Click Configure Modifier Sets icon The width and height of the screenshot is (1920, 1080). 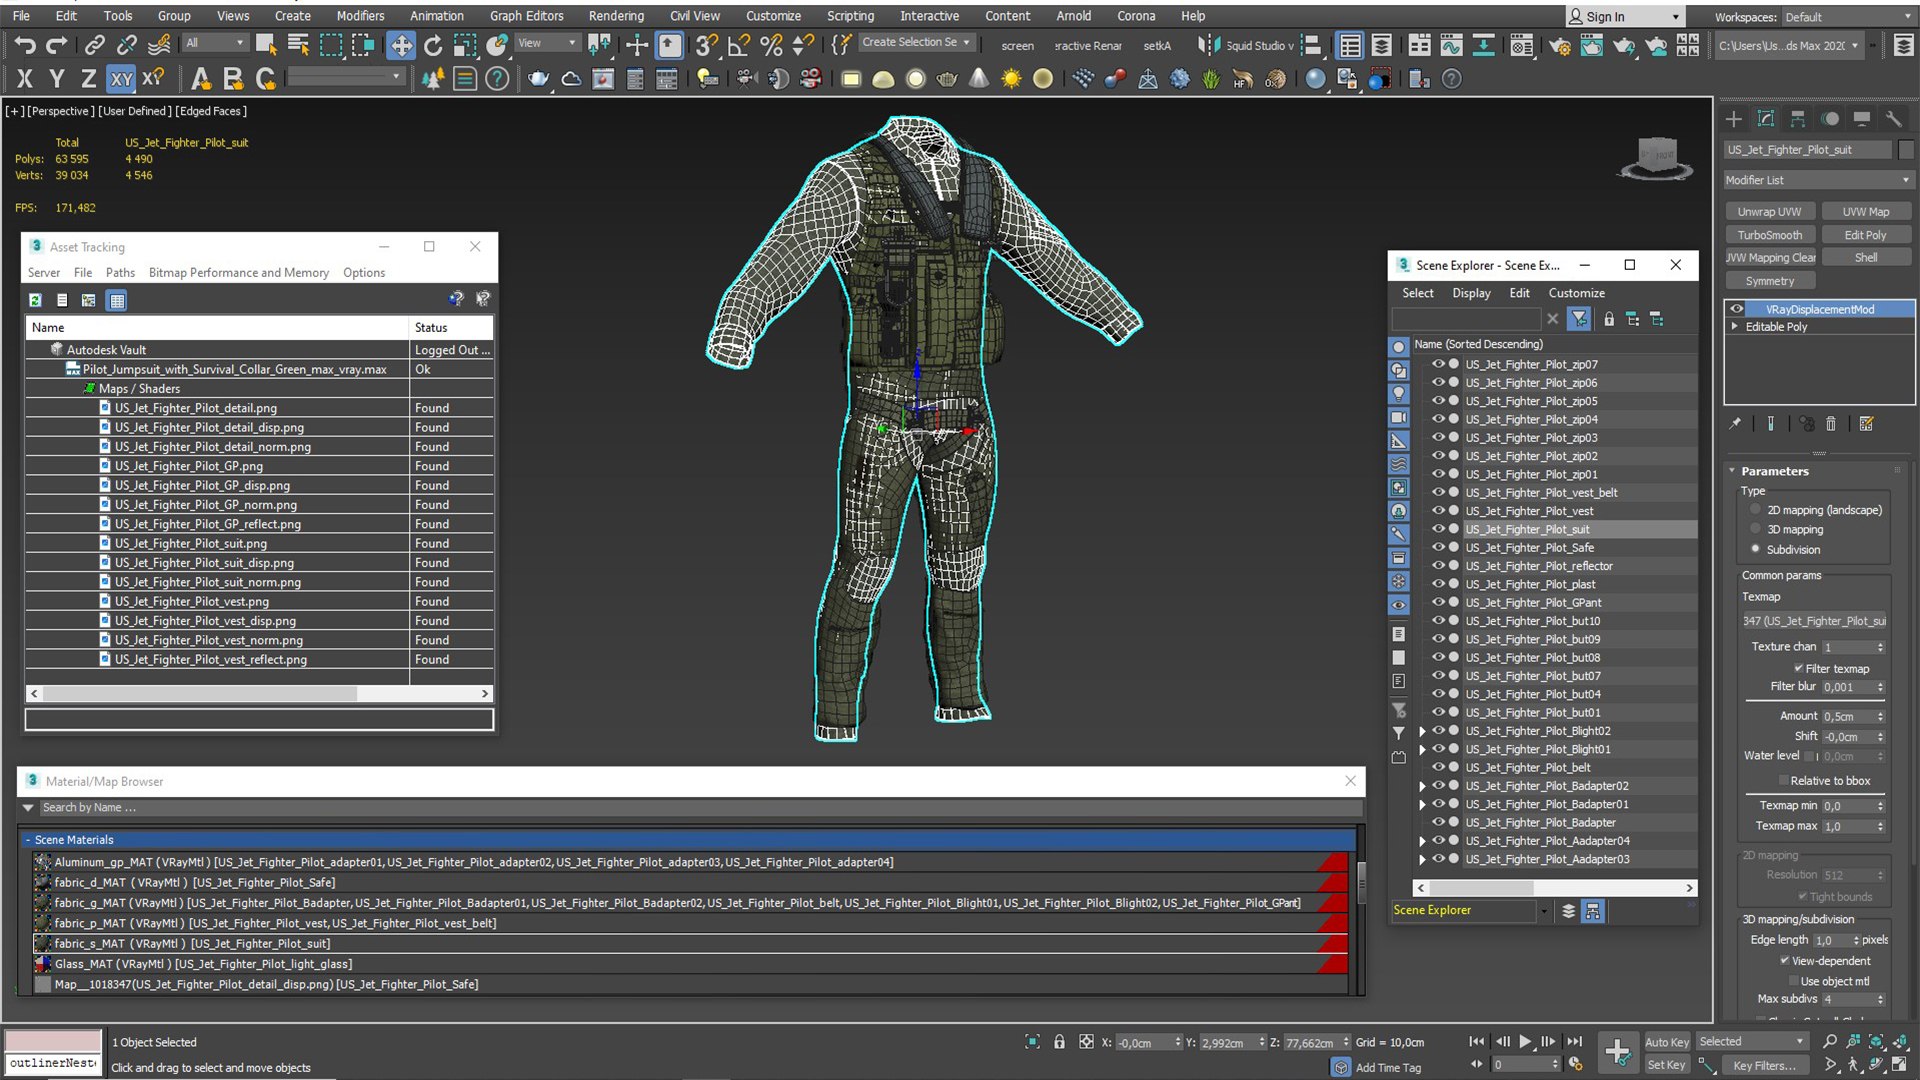coord(1866,424)
